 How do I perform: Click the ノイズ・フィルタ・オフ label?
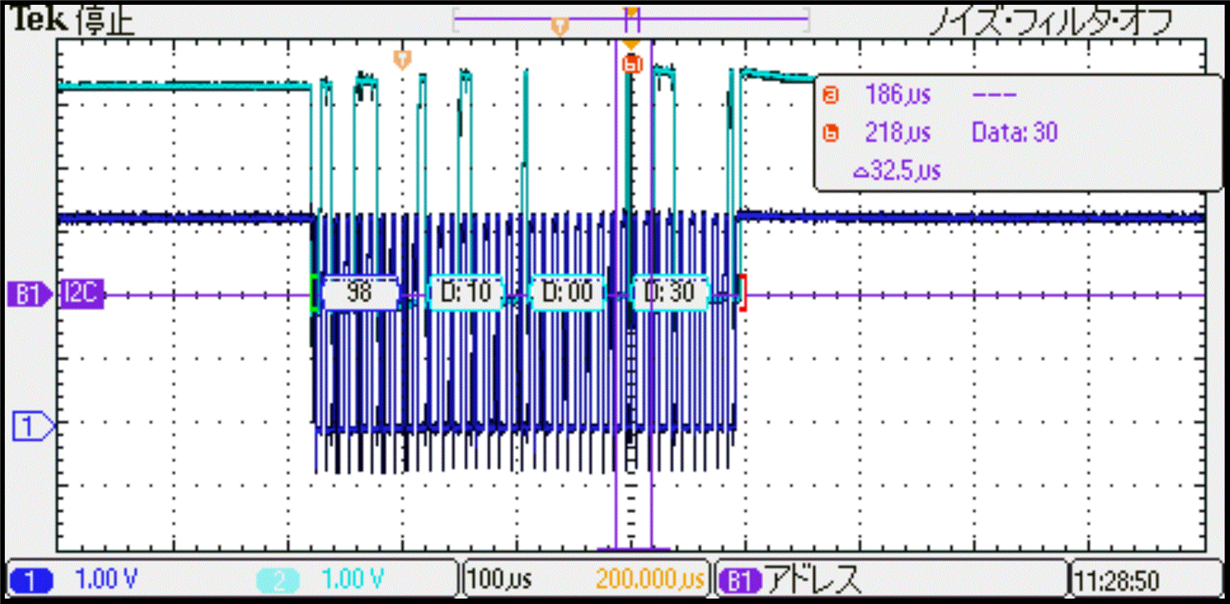[x=1050, y=22]
